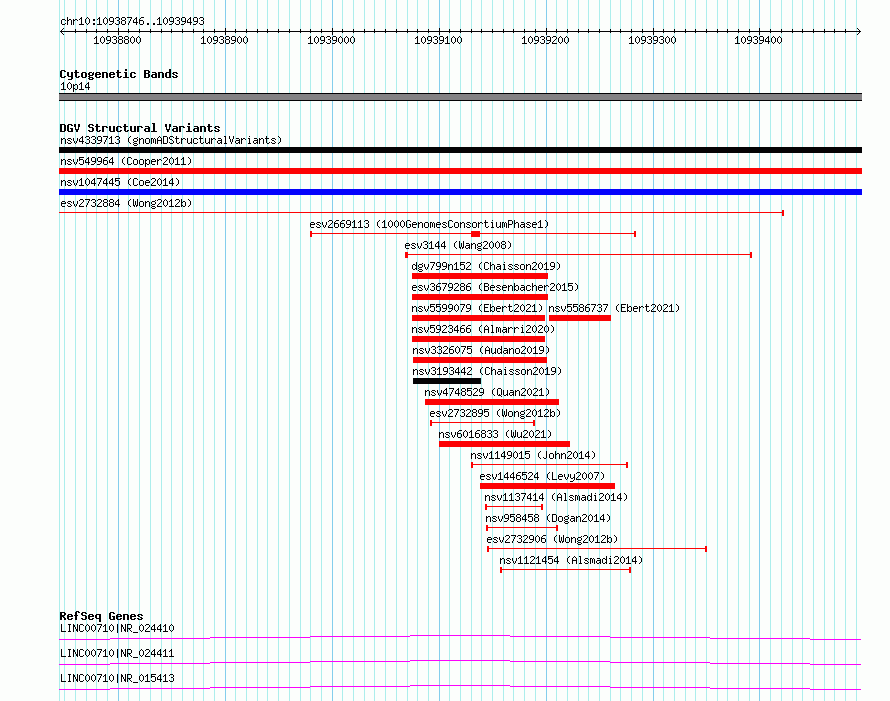
Task: Open LINC00710|NR_024410 gene label
Action: click(117, 628)
